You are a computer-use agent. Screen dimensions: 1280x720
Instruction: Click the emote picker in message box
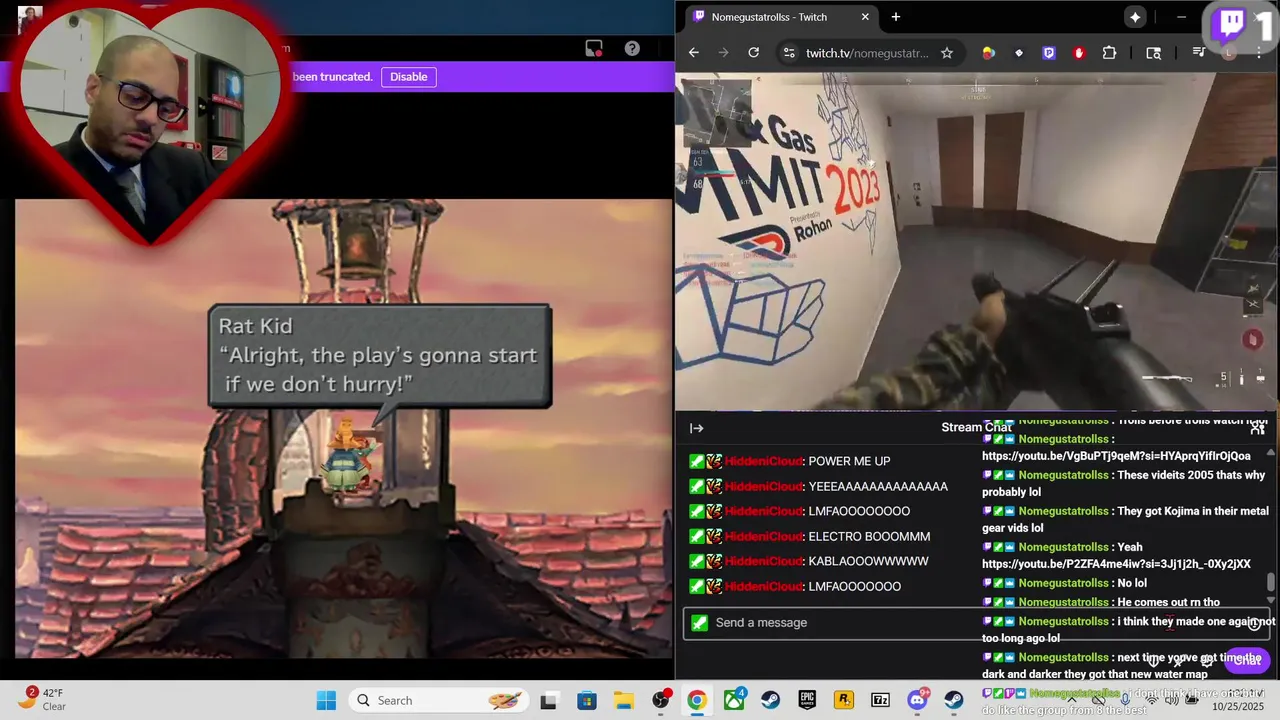click(1255, 623)
